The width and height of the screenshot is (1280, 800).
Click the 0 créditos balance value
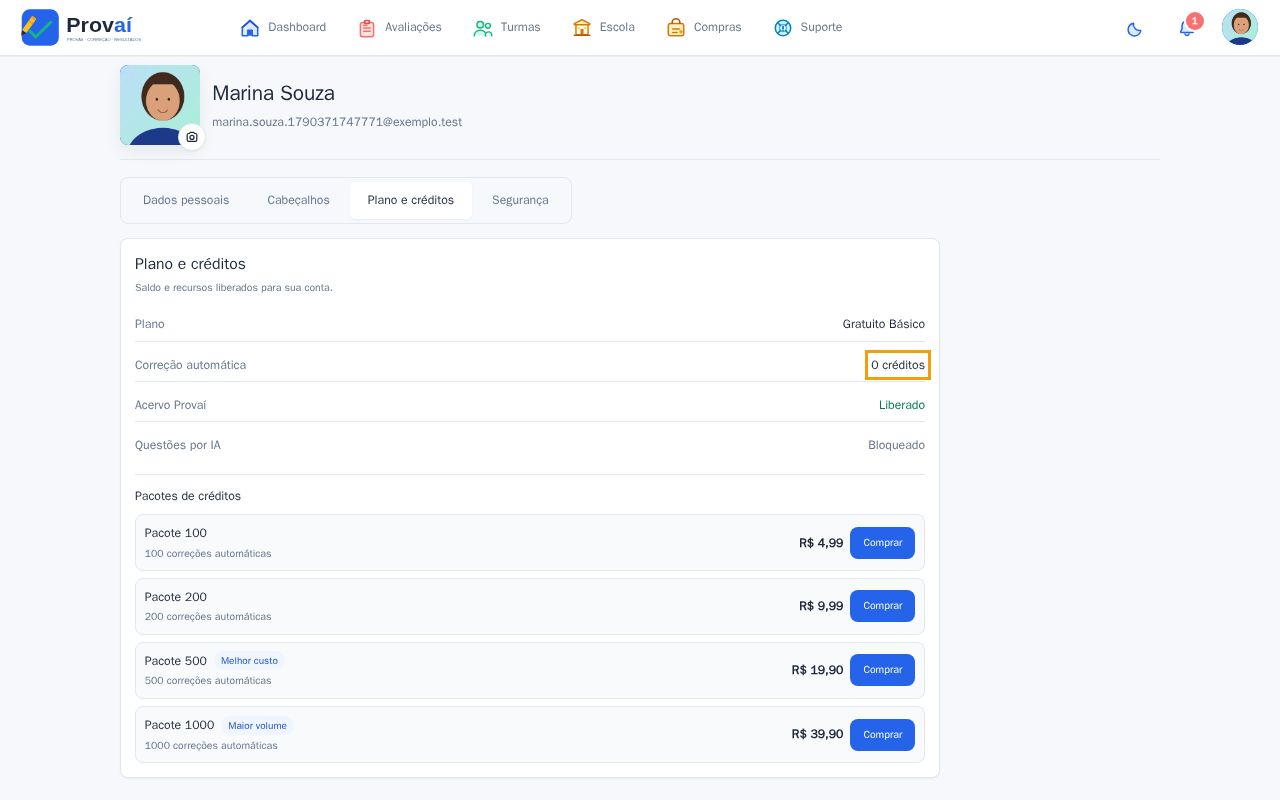click(x=898, y=365)
